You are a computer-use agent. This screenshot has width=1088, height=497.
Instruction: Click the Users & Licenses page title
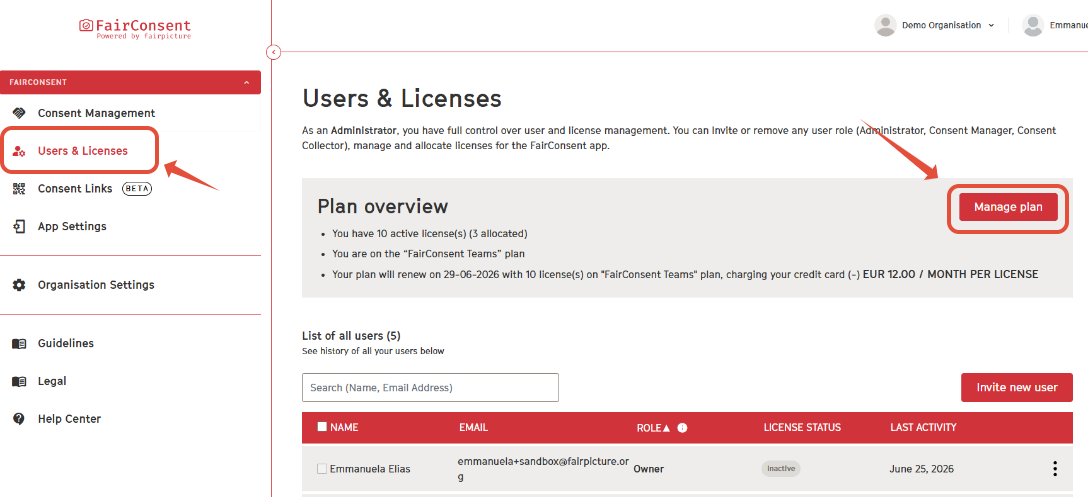click(402, 99)
